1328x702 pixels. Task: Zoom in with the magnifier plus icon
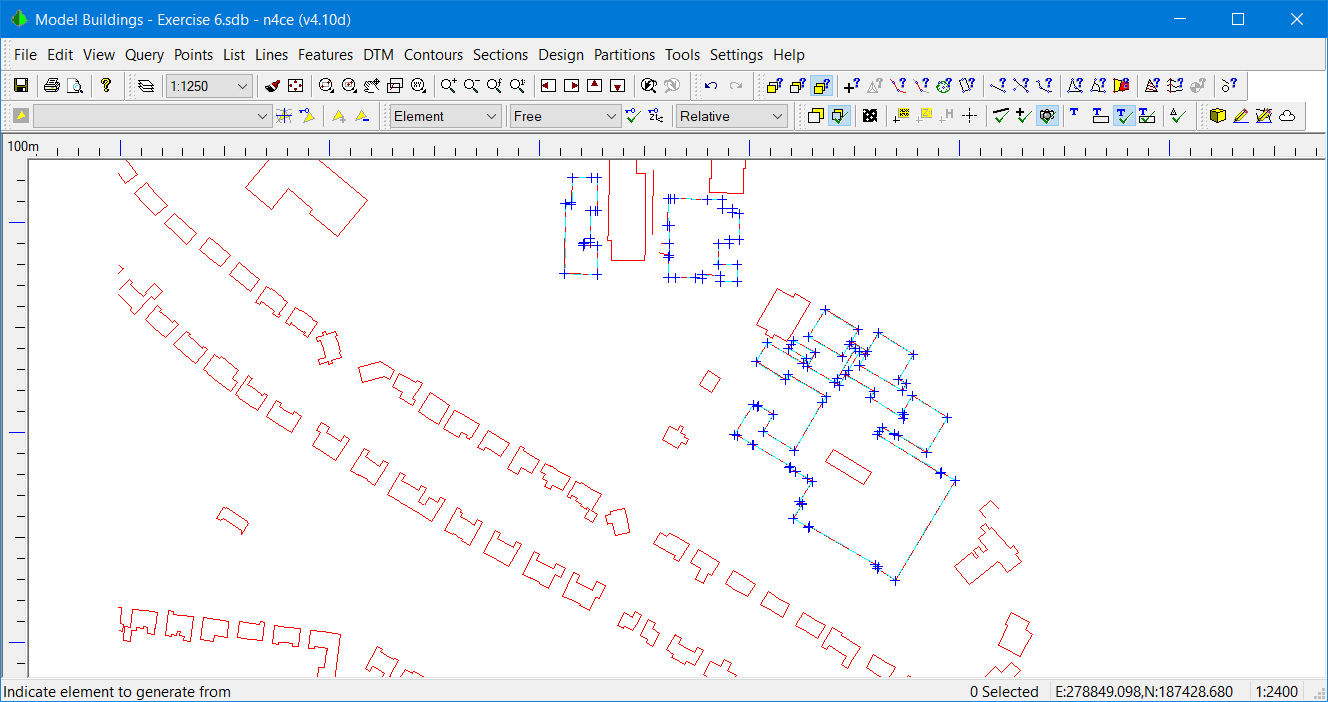(447, 85)
